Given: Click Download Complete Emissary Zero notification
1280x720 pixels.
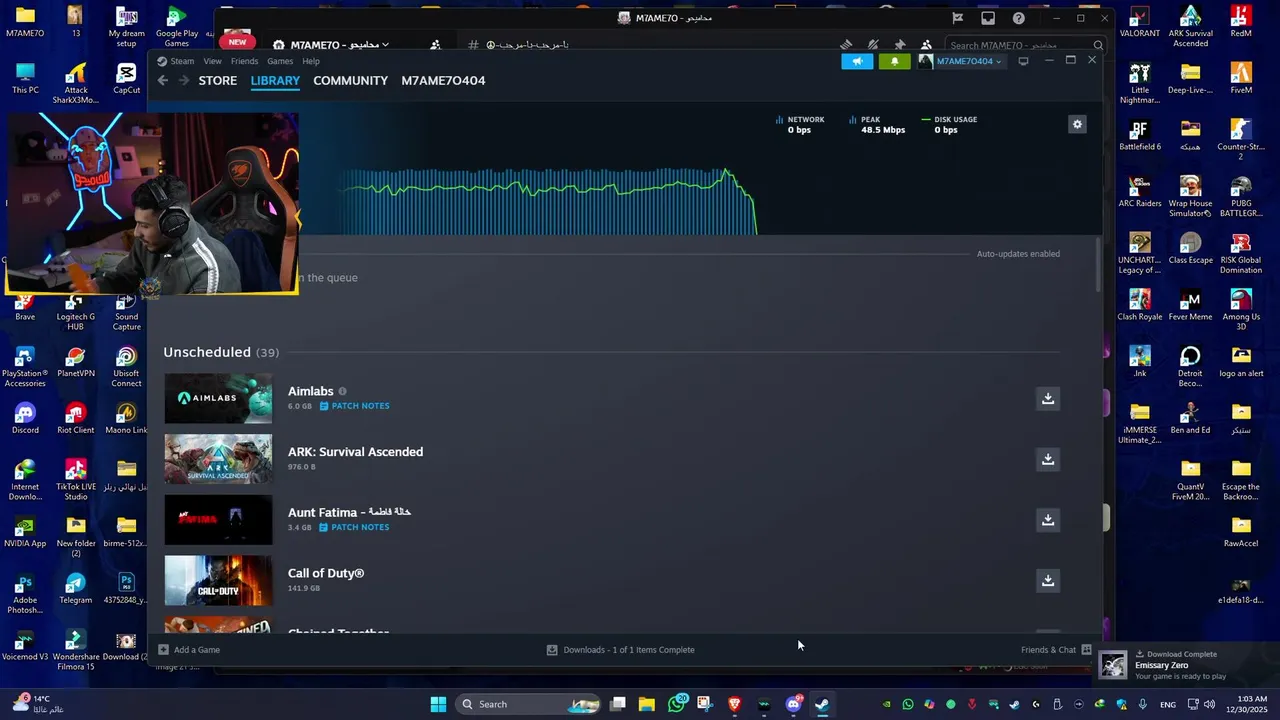Looking at the screenshot, I should [x=1187, y=665].
